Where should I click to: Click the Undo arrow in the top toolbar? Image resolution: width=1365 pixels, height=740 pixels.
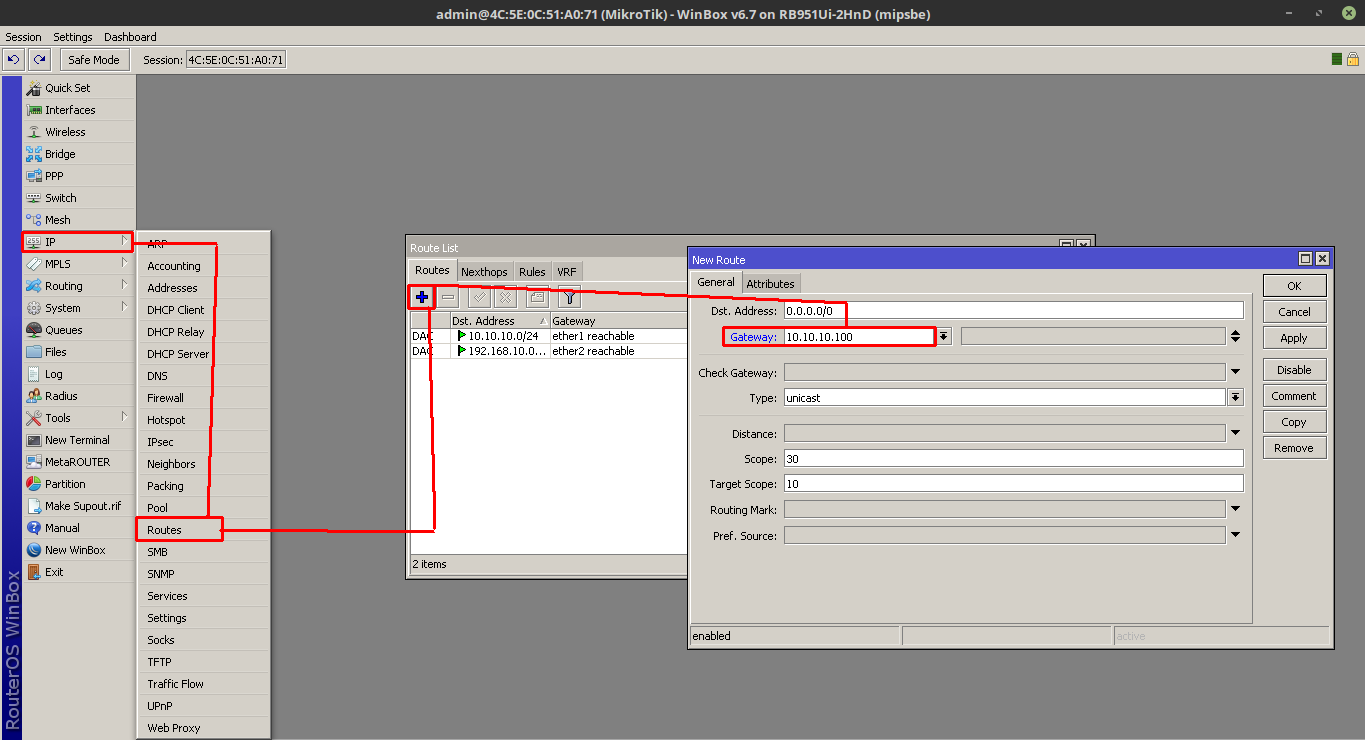[x=14, y=60]
